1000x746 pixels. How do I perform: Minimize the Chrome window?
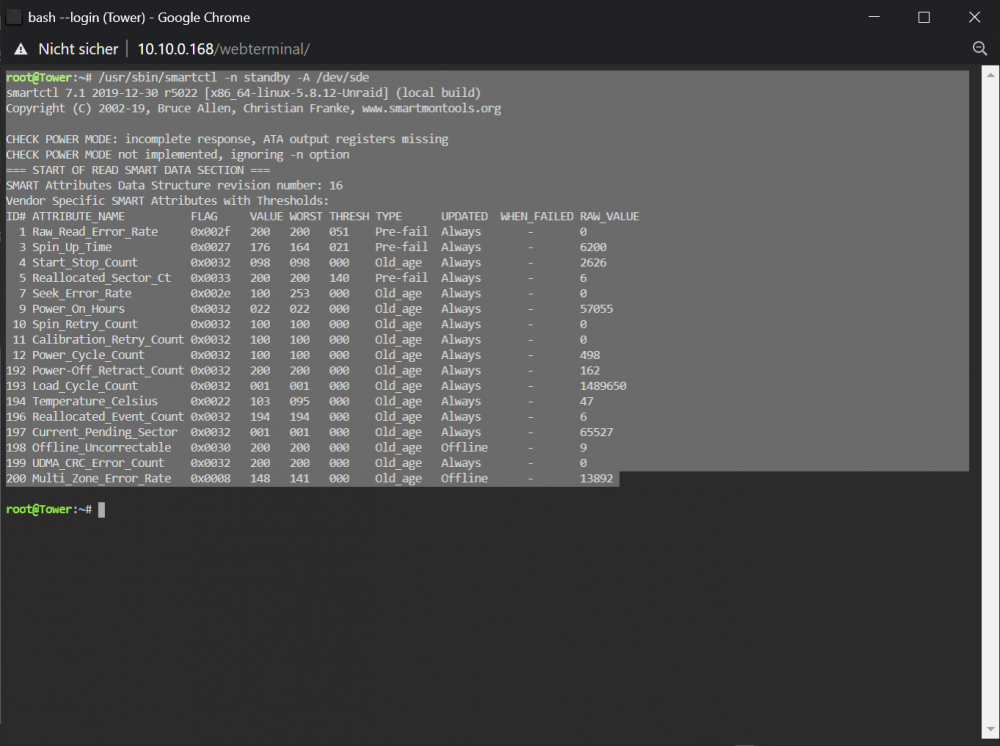point(874,17)
